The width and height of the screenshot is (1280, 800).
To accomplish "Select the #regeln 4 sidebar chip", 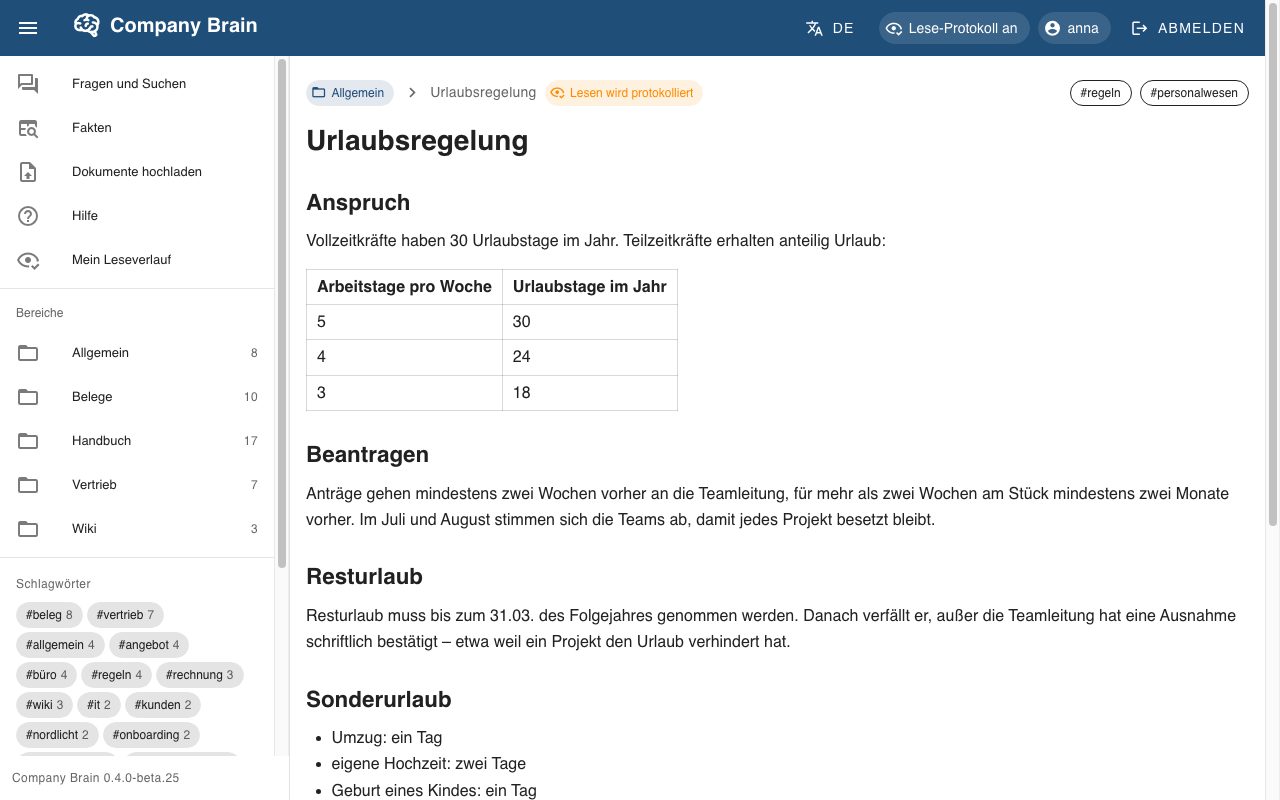I will tap(117, 675).
